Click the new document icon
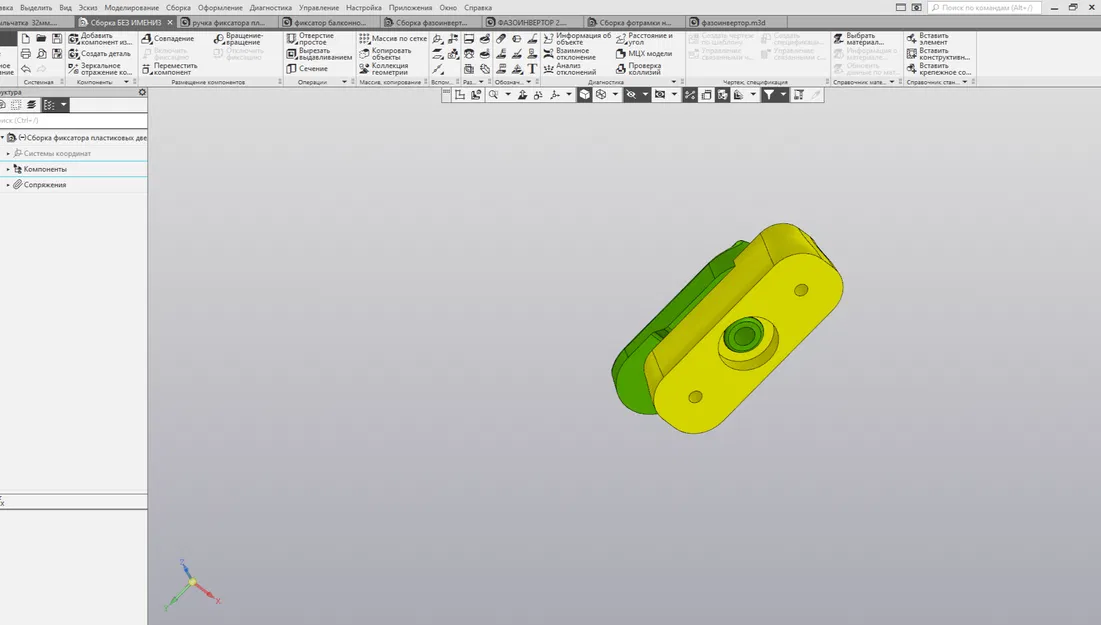The height and width of the screenshot is (625, 1101). (25, 39)
